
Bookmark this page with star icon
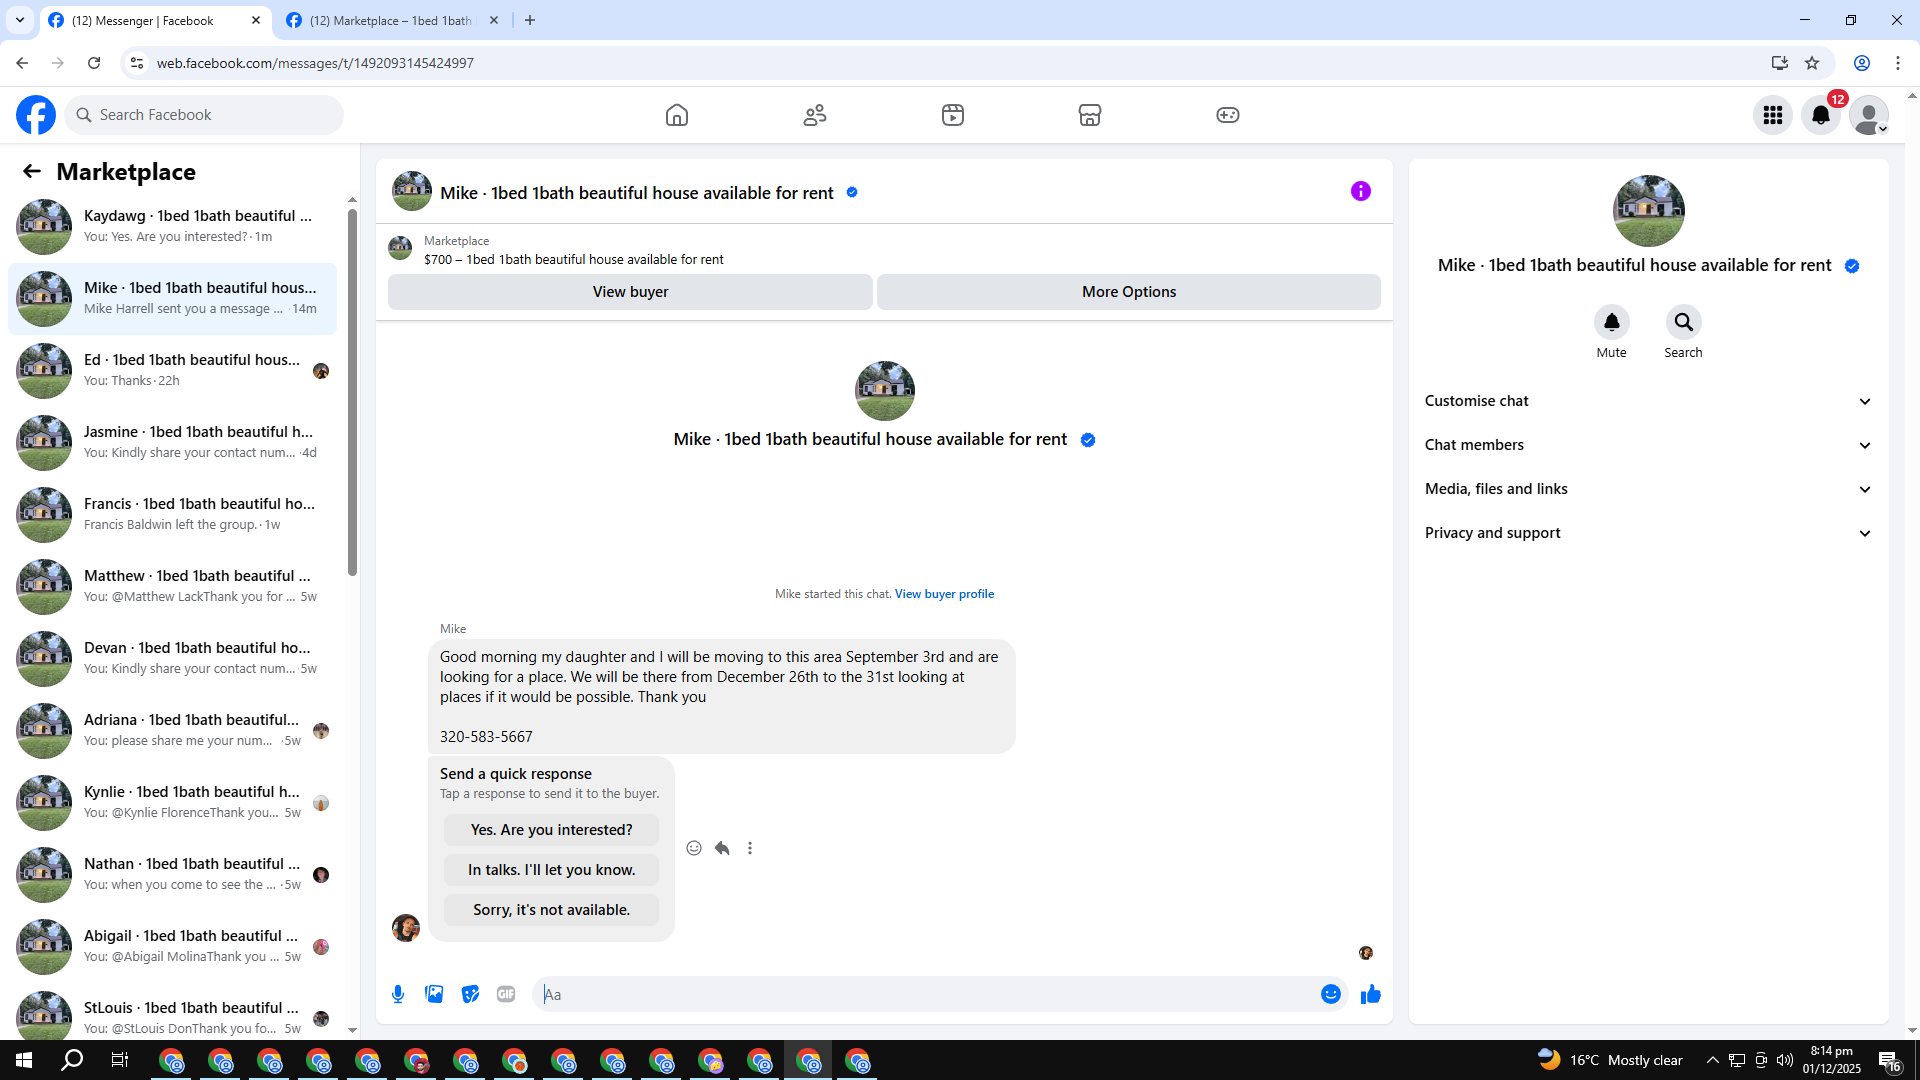tap(1812, 63)
